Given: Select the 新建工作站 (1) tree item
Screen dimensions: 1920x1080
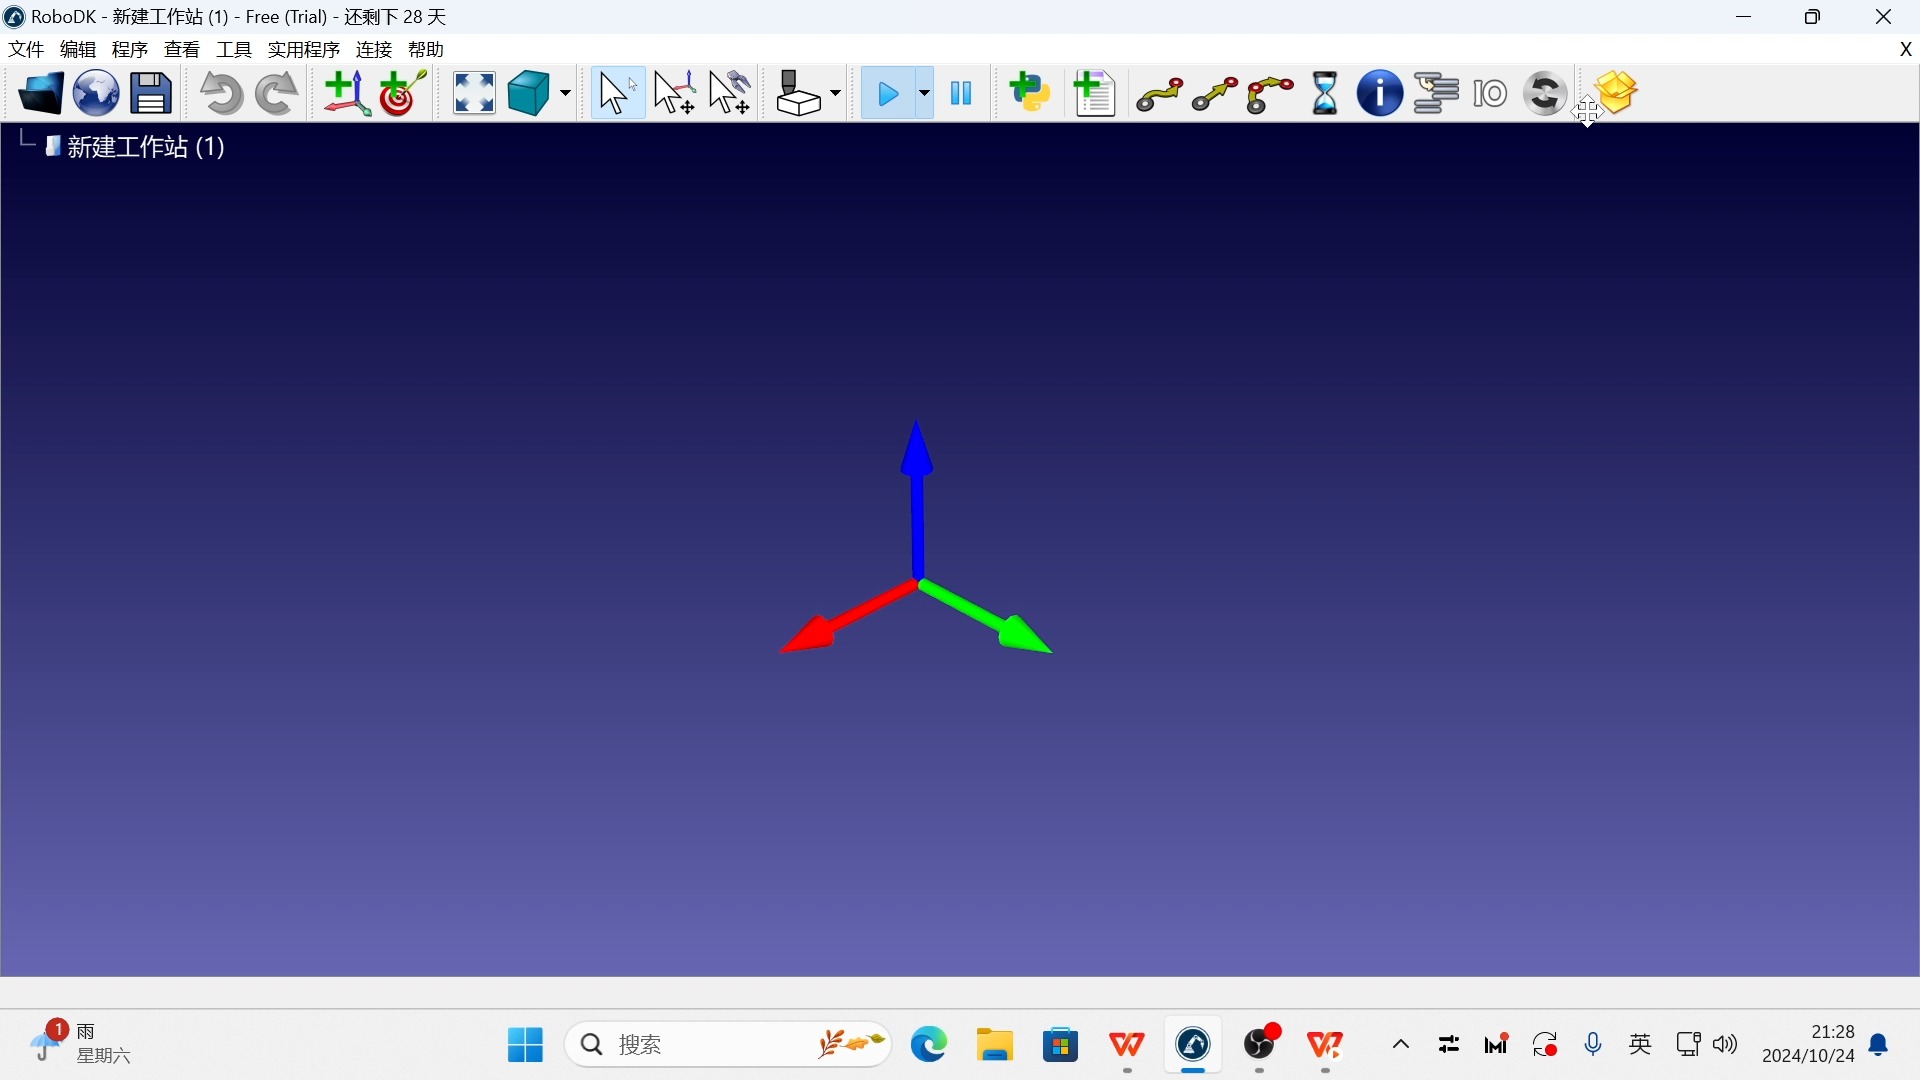Looking at the screenshot, I should 146,148.
